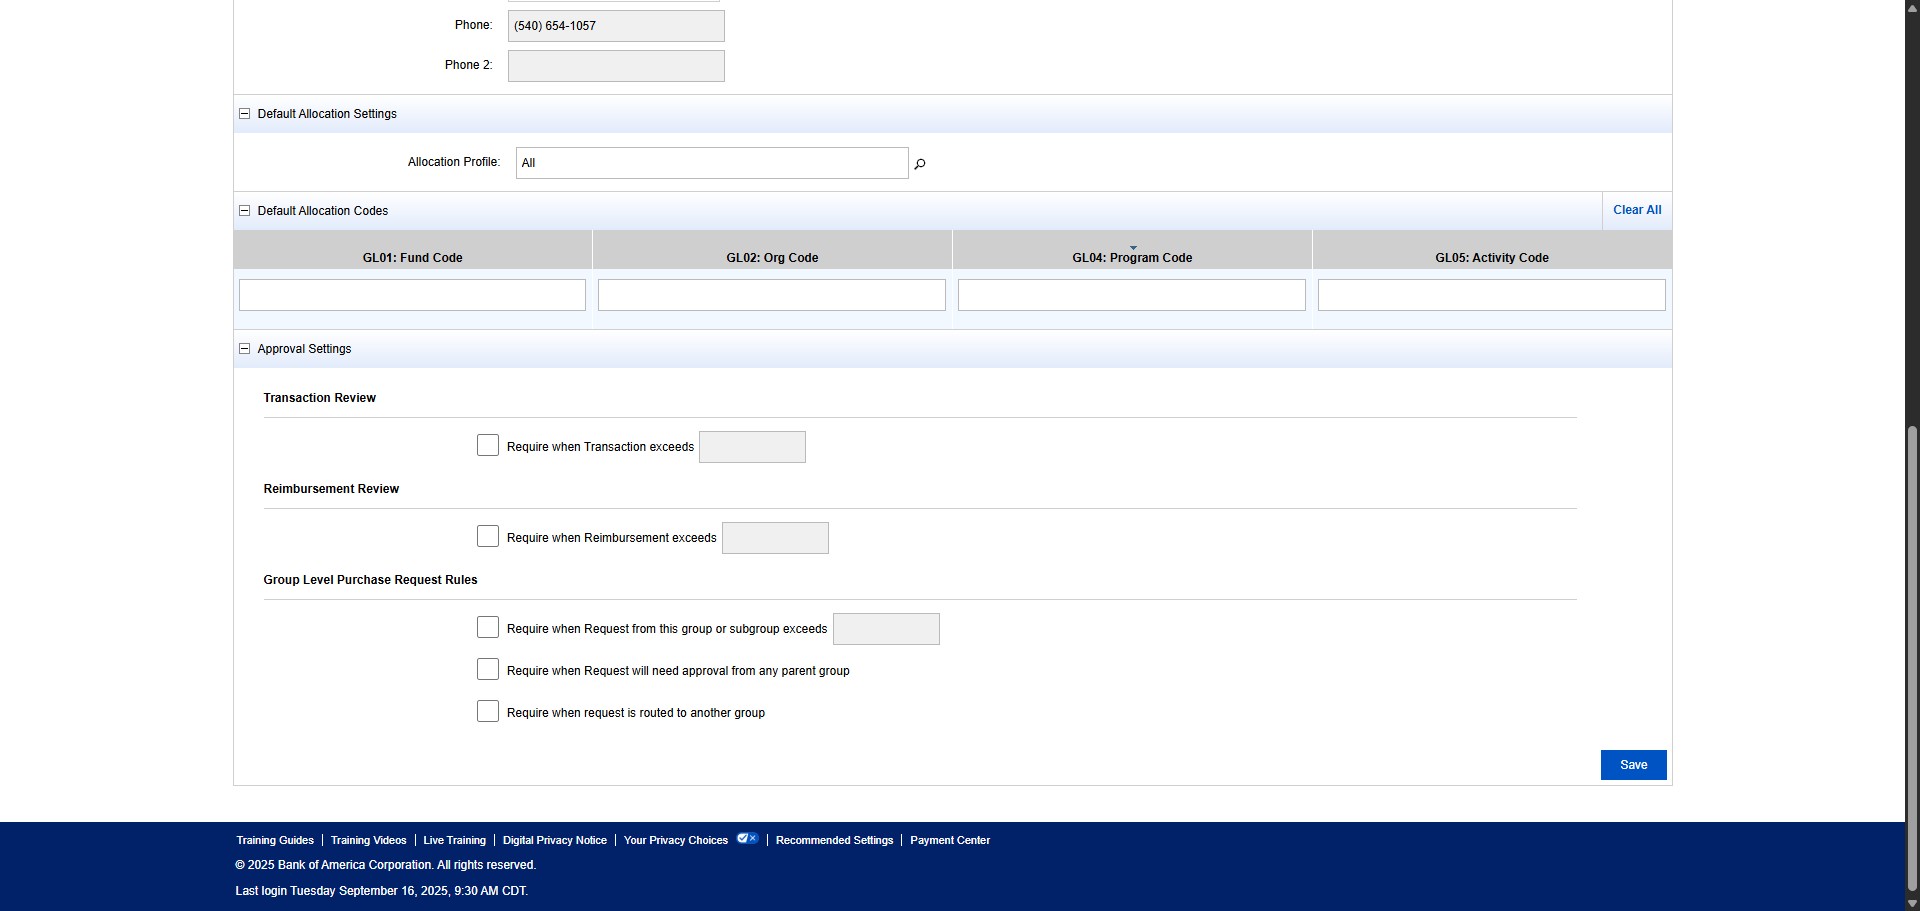
Task: Select Clear All for allocation codes
Action: (x=1635, y=210)
